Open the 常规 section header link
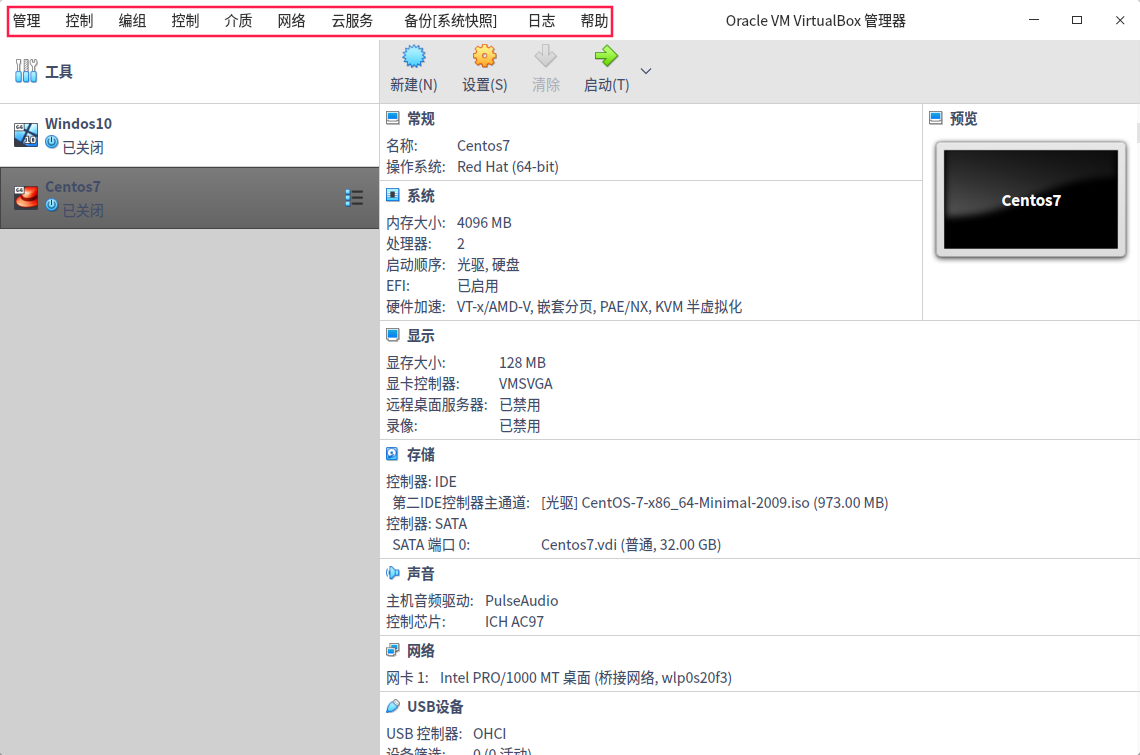 point(421,119)
